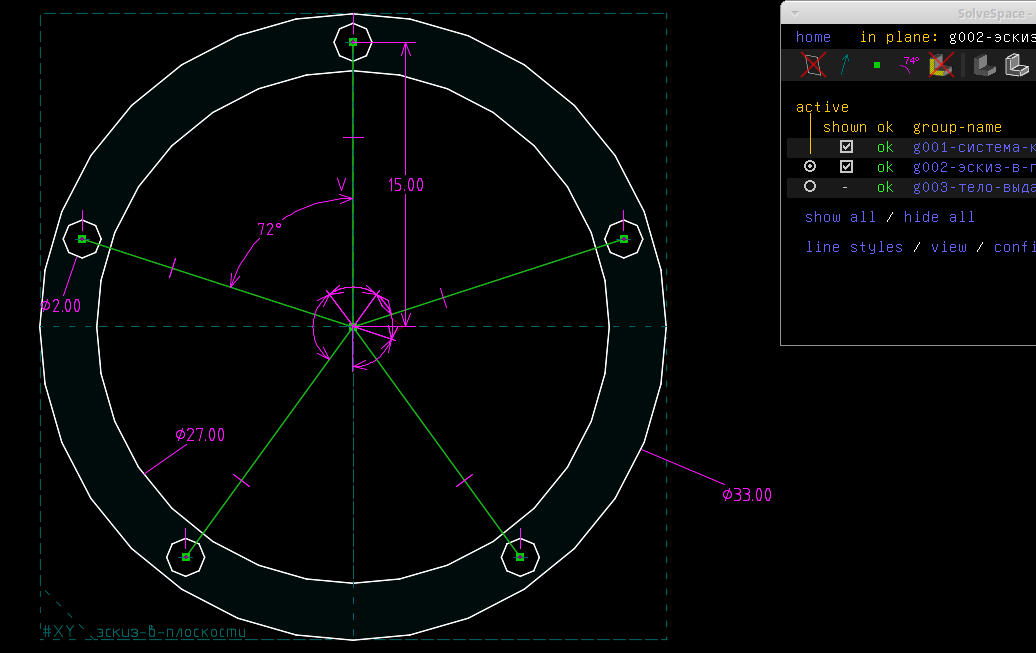1036x653 pixels.
Task: Click the #XY workplane label
Action: [58, 631]
